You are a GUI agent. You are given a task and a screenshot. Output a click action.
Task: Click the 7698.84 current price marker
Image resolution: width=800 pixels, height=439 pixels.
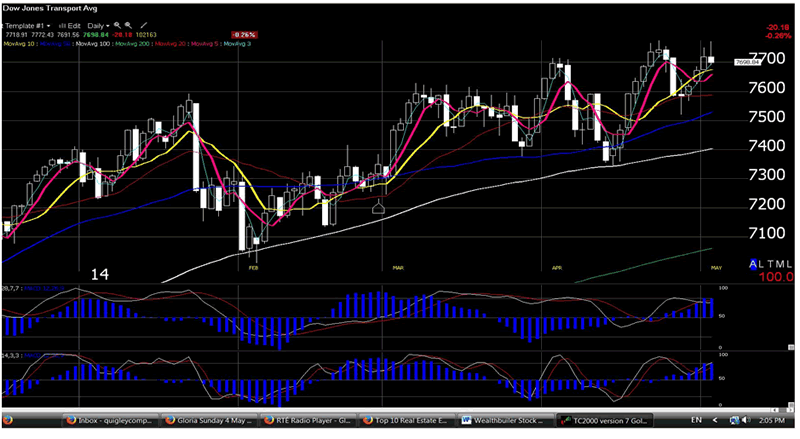pos(747,62)
